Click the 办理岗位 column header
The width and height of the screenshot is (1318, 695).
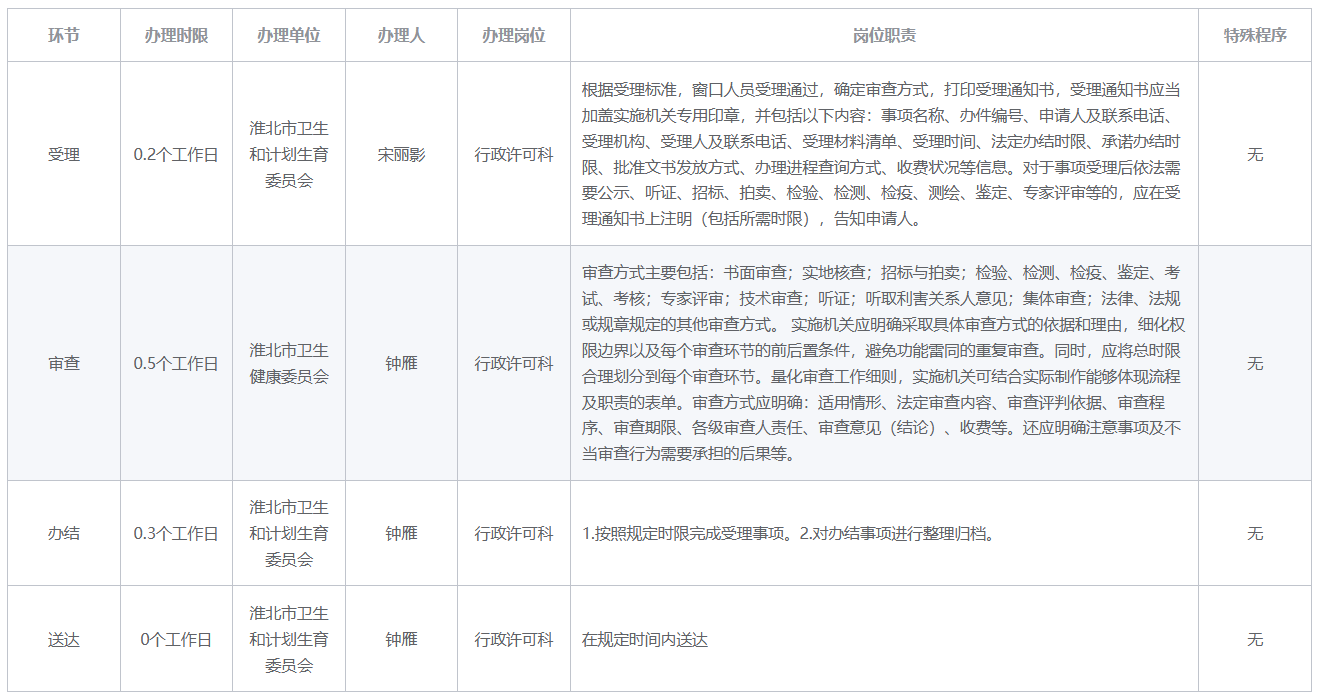click(514, 35)
